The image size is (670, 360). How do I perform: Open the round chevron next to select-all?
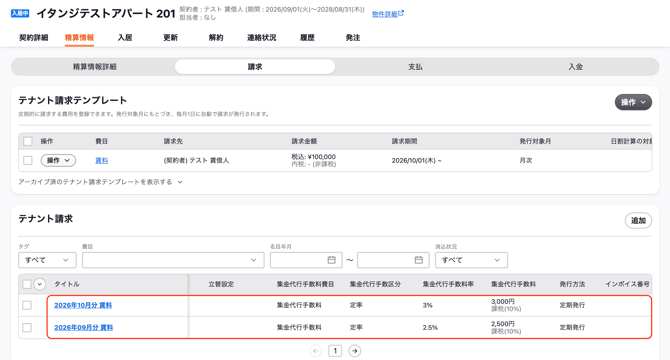[x=40, y=284]
